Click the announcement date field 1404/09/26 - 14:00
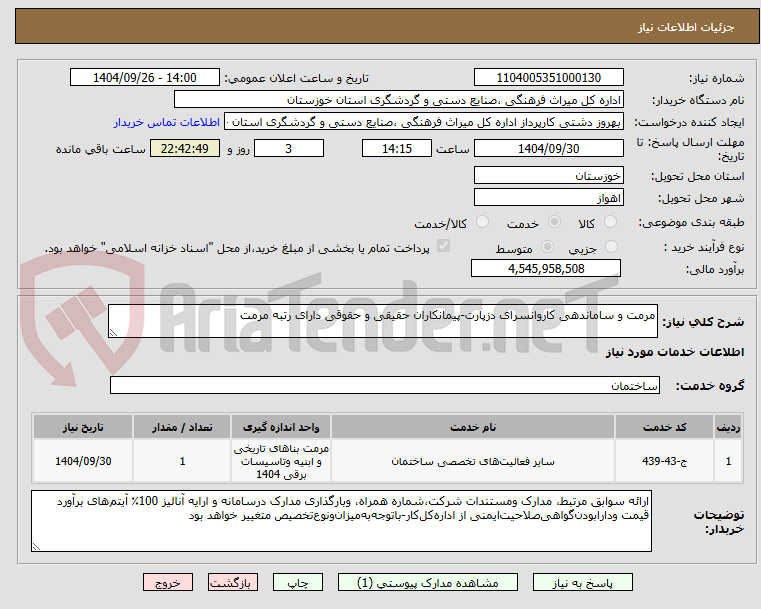Screen dimensions: 761x609 145,78
